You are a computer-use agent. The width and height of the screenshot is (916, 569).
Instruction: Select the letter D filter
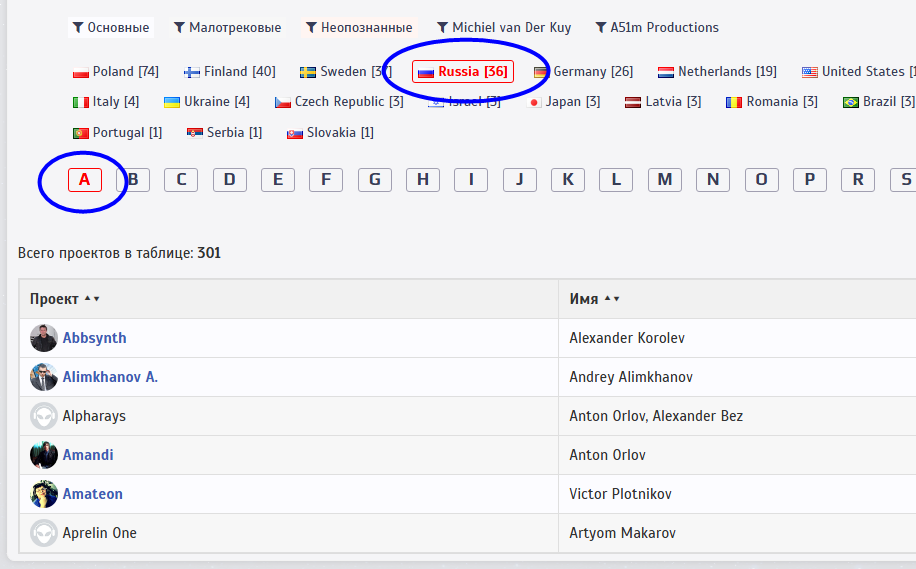tap(230, 180)
